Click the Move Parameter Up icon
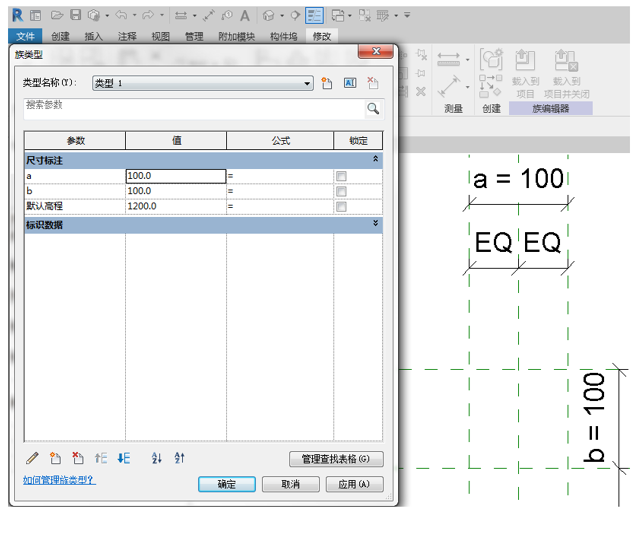Screen dimensions: 643x533 click(x=101, y=458)
